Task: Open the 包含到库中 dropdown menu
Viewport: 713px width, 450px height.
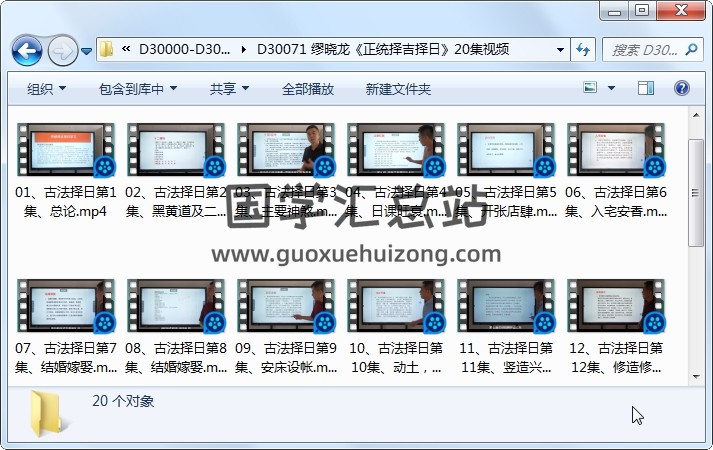Action: point(140,89)
